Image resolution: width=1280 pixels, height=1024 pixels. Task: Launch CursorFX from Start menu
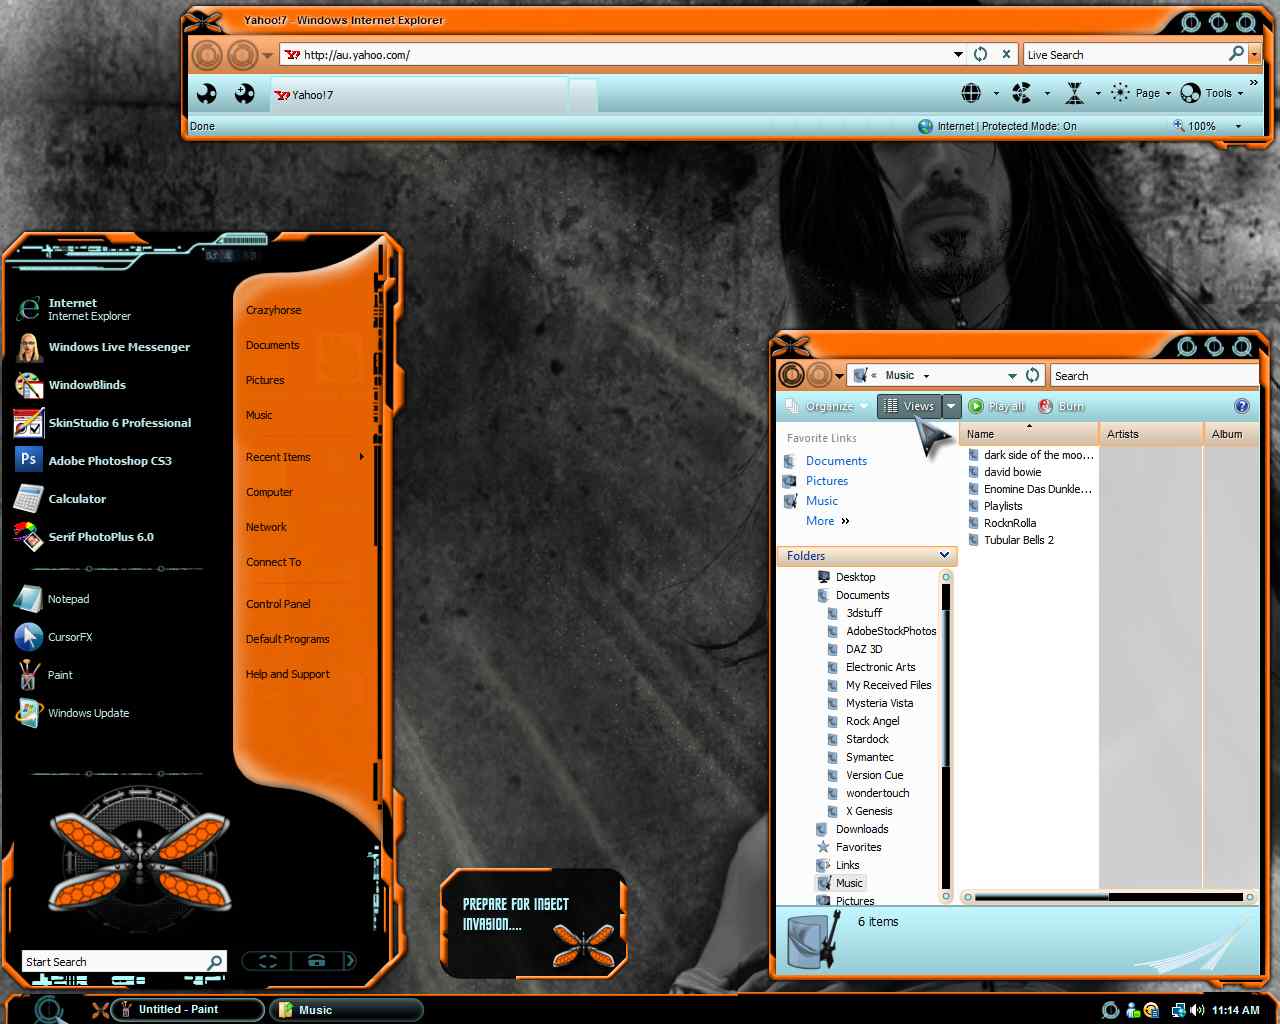click(70, 636)
